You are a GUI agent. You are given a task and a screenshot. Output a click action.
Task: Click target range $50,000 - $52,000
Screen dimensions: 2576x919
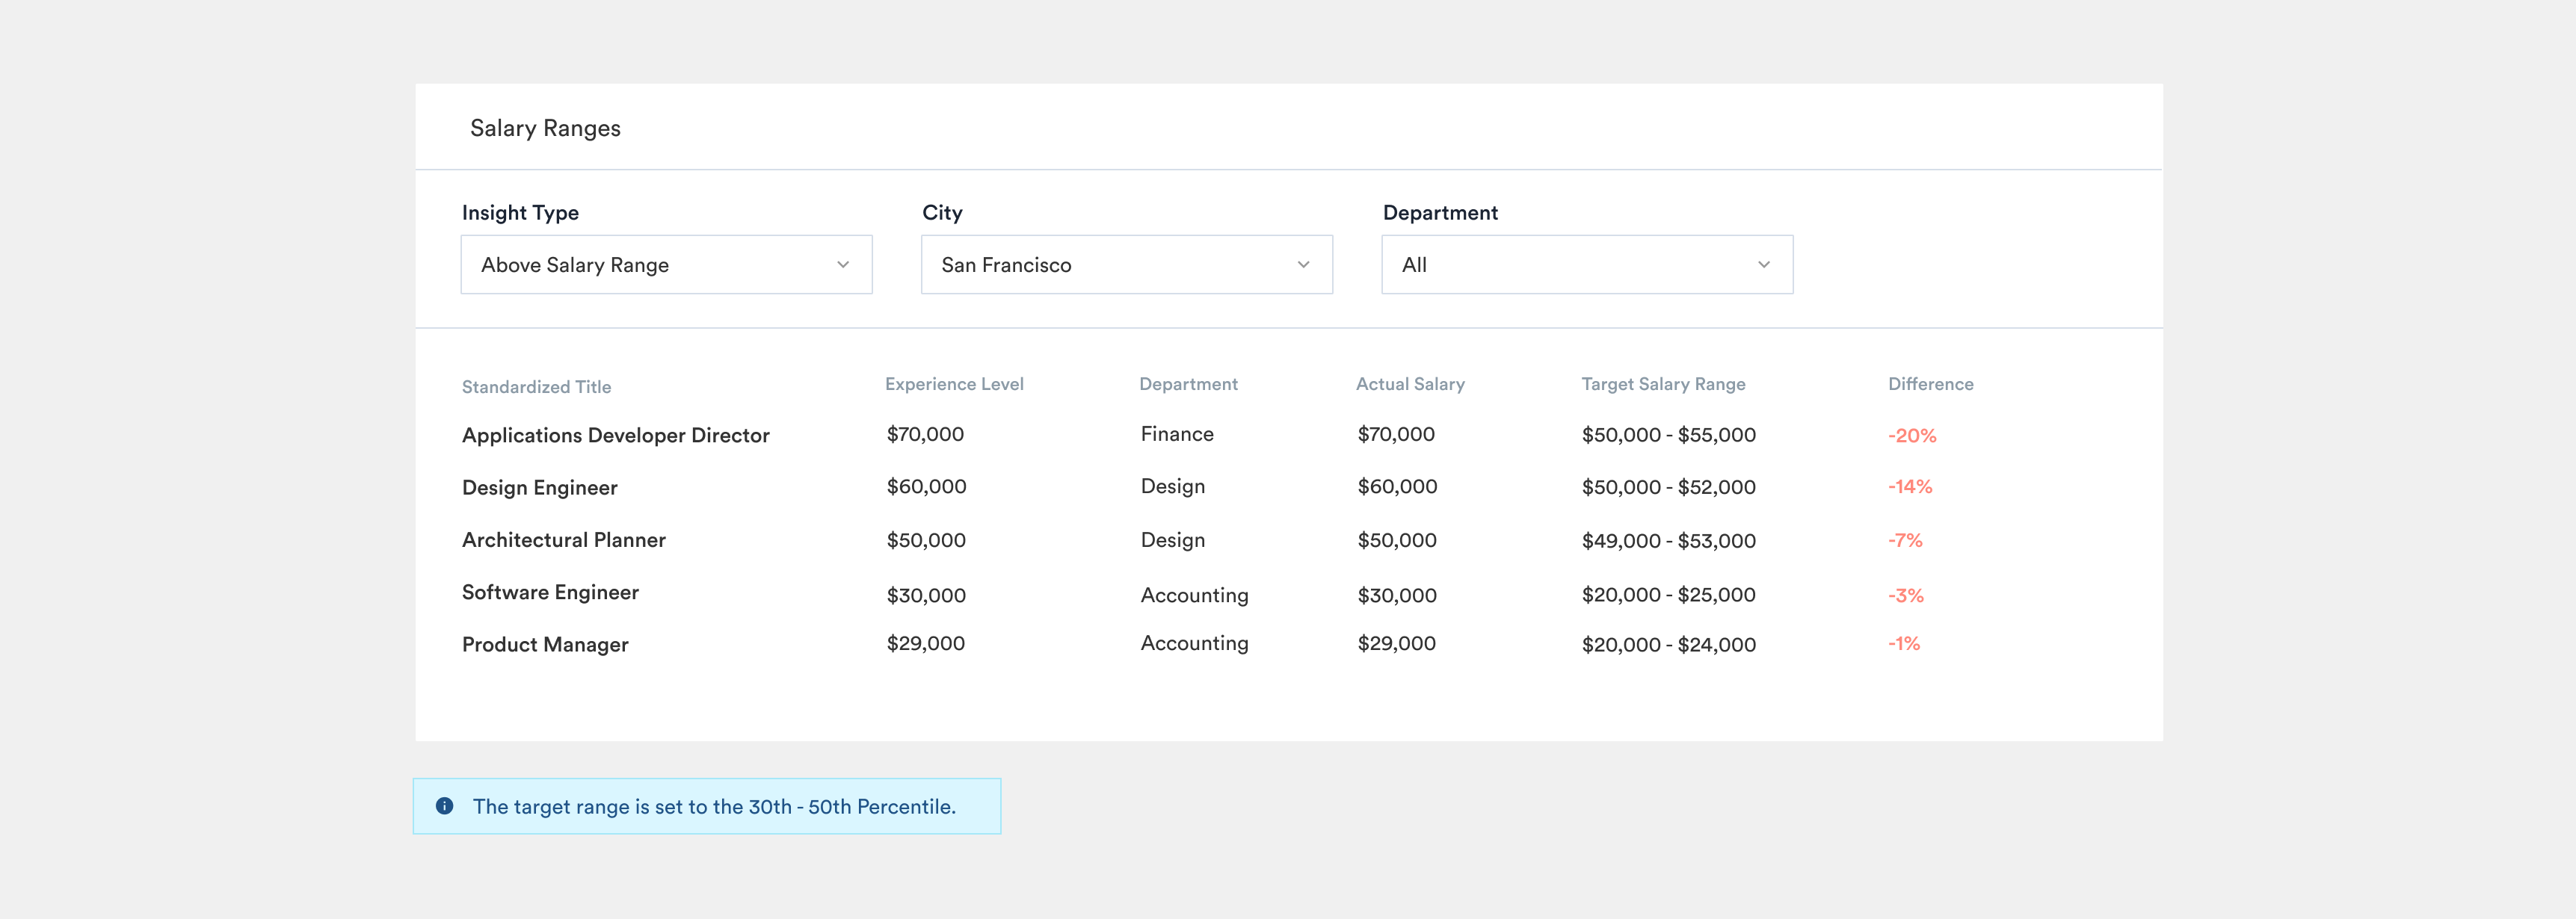click(1668, 487)
